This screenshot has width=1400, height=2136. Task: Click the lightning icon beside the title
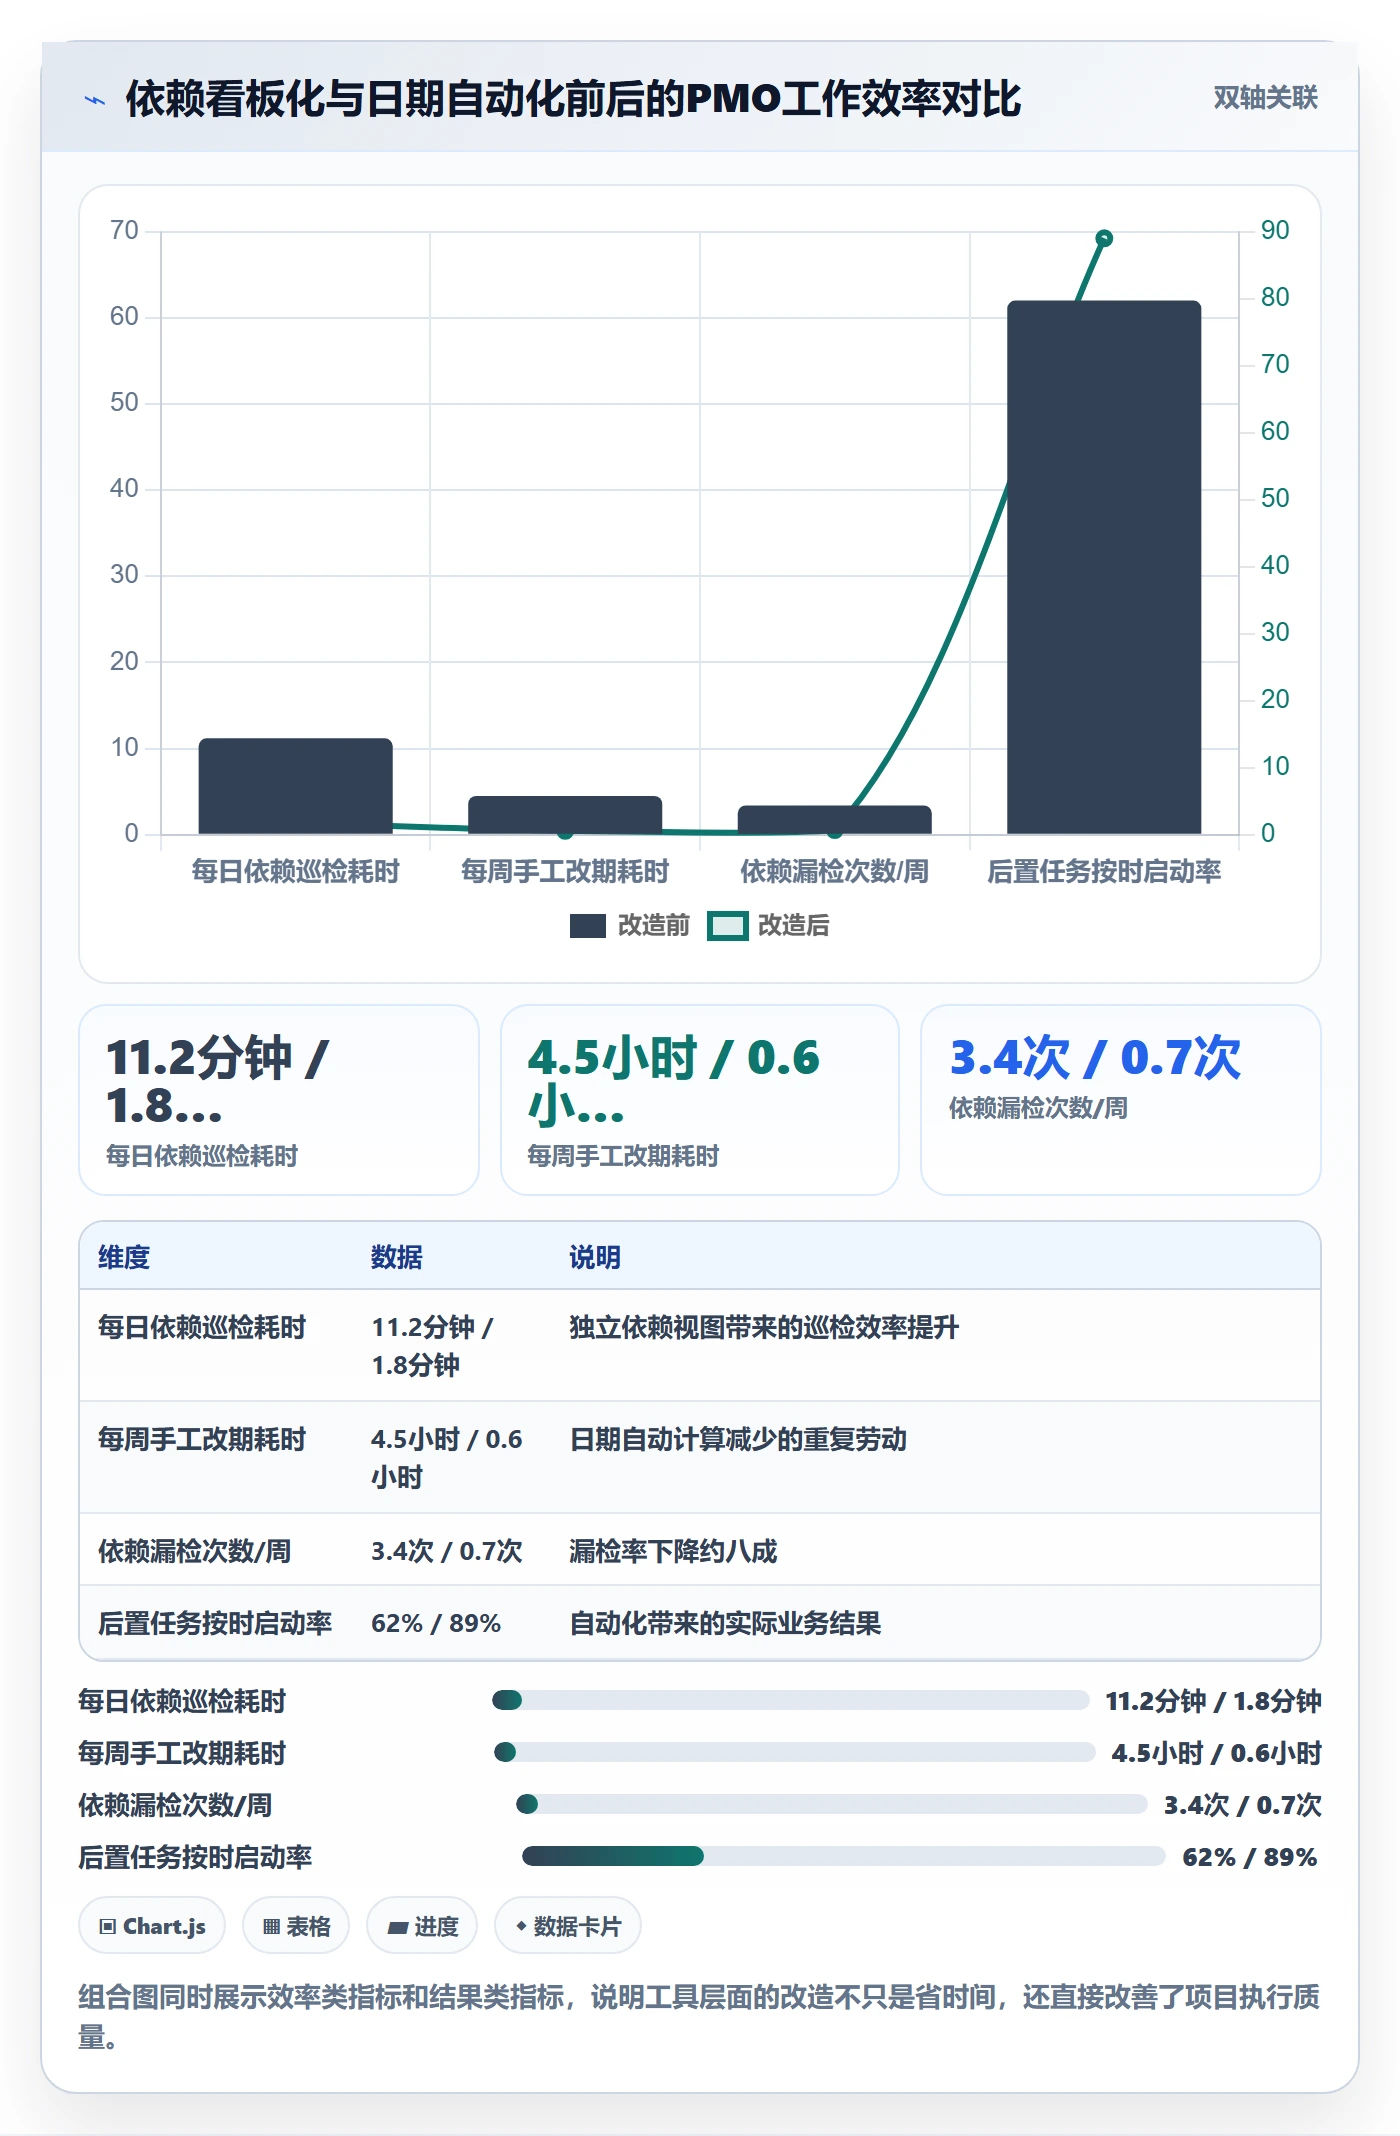click(x=95, y=100)
